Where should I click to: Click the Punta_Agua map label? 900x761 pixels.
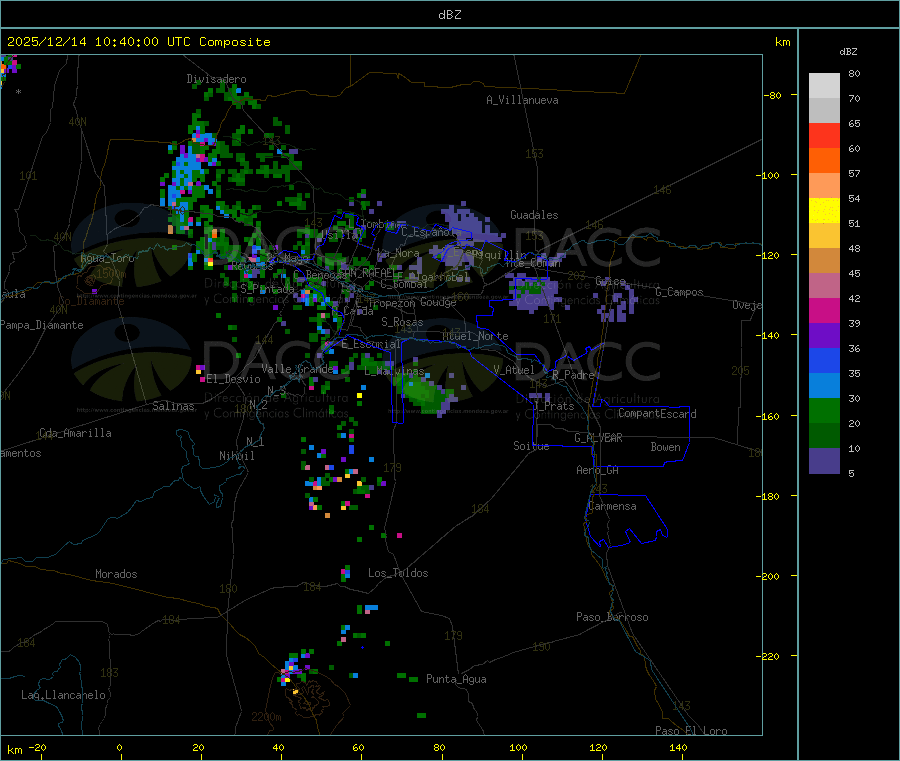click(x=456, y=679)
